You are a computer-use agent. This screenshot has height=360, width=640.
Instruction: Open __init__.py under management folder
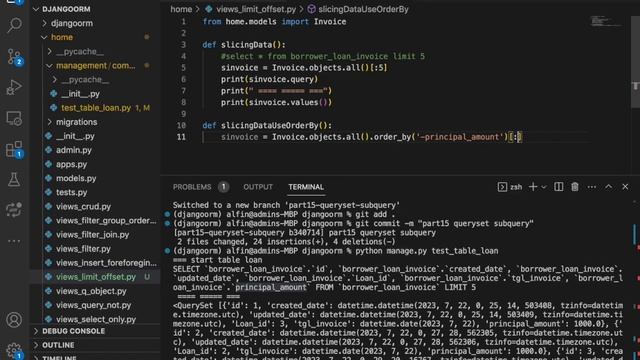pos(80,94)
